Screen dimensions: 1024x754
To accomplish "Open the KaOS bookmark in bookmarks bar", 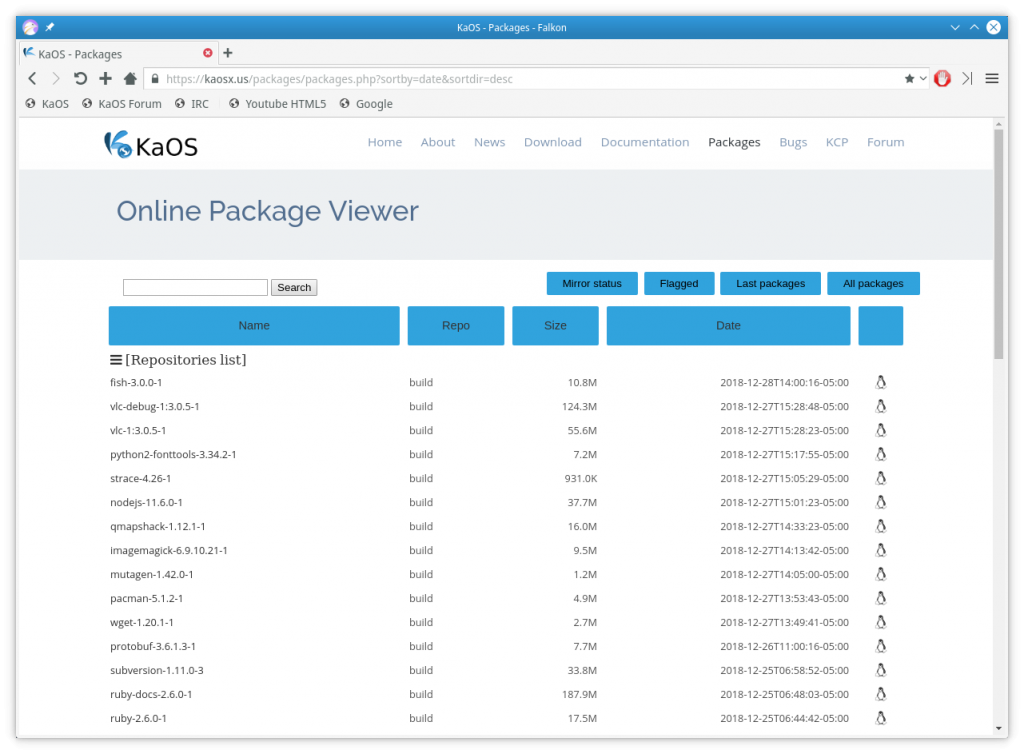I will [47, 104].
